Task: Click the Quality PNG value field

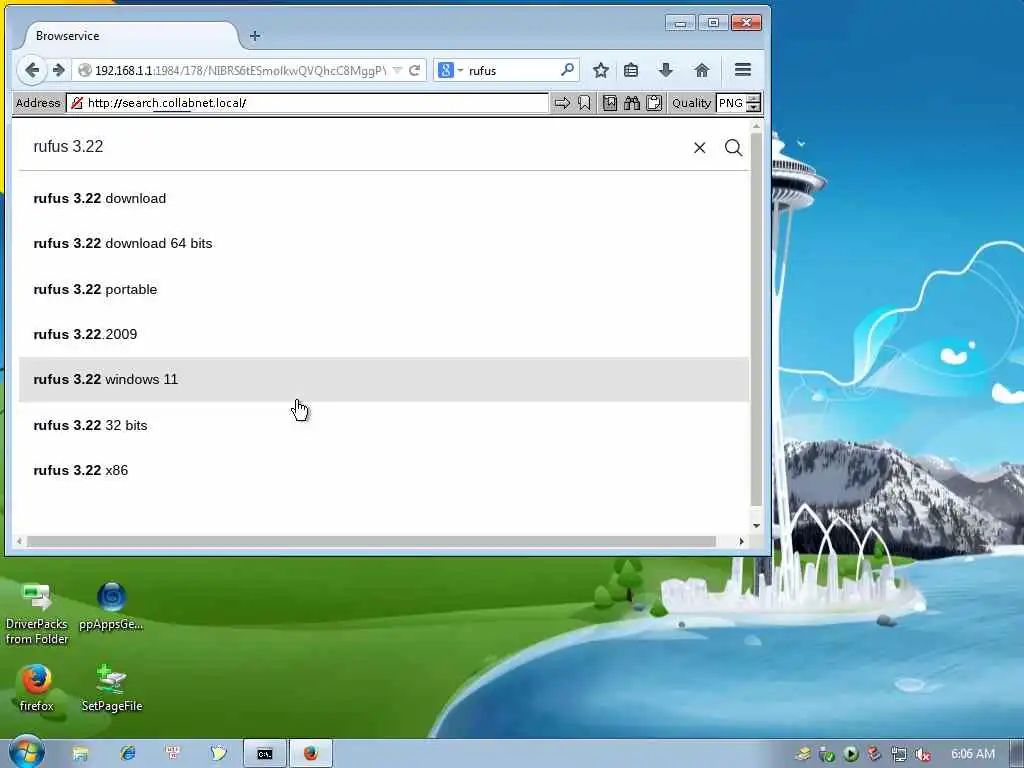Action: [x=731, y=103]
